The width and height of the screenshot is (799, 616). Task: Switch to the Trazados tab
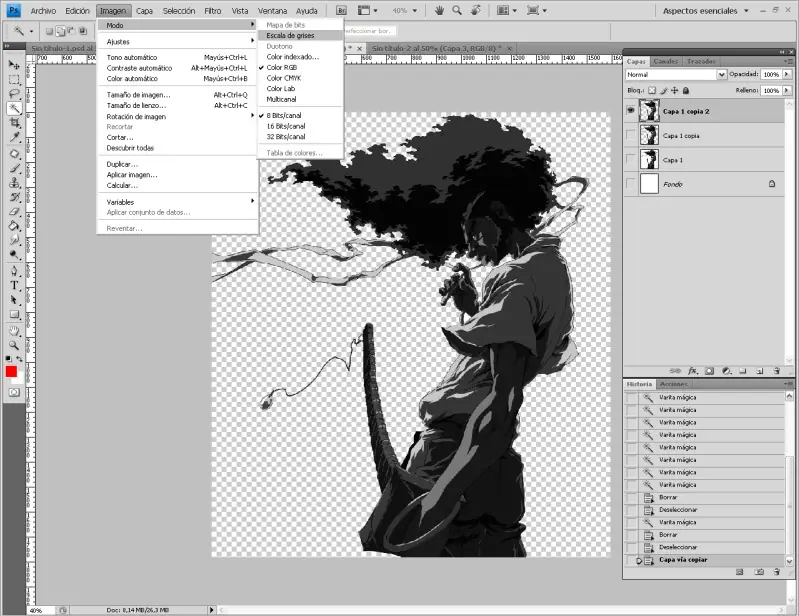coord(701,61)
